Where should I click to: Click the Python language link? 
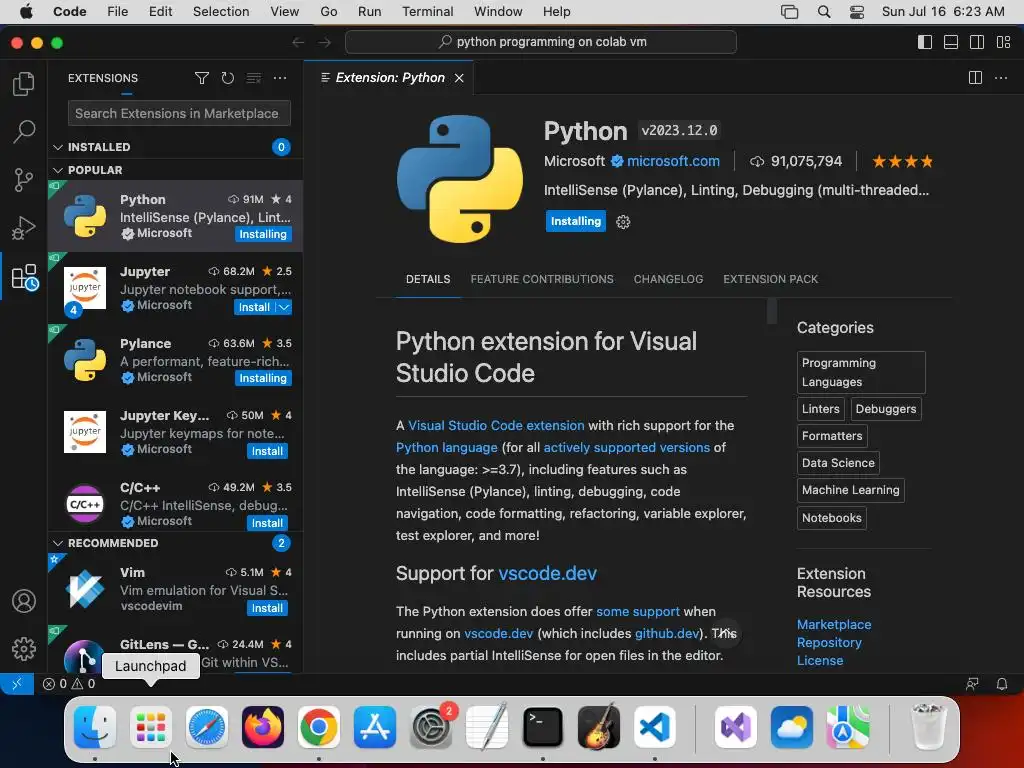pos(447,447)
